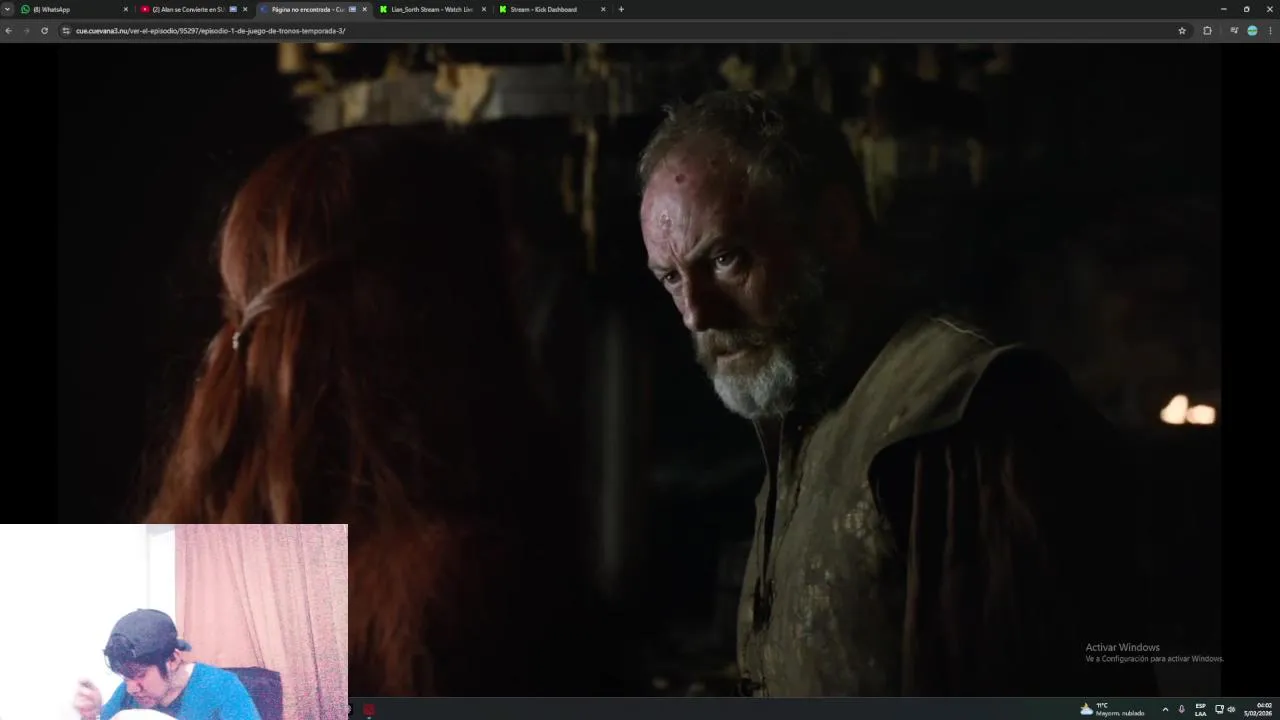
Task: Click the video player to pause playback
Action: point(640,370)
